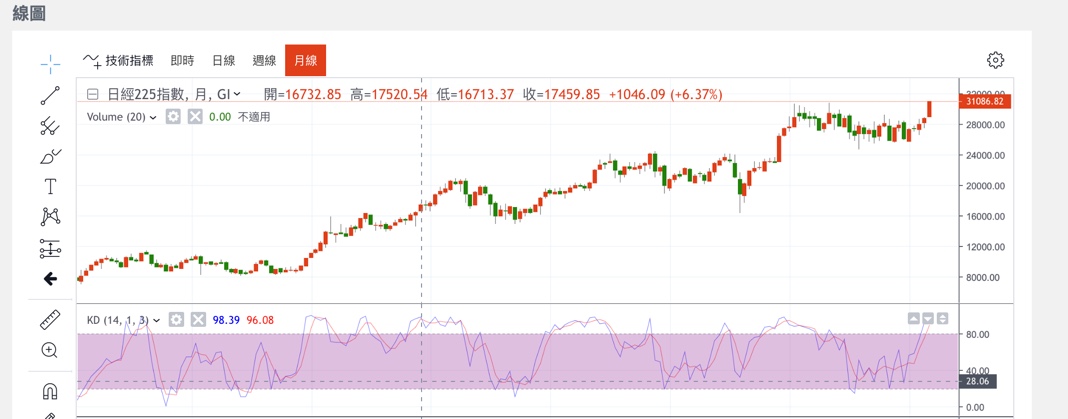
Task: Click the 開=16732.85 open value
Action: [302, 95]
